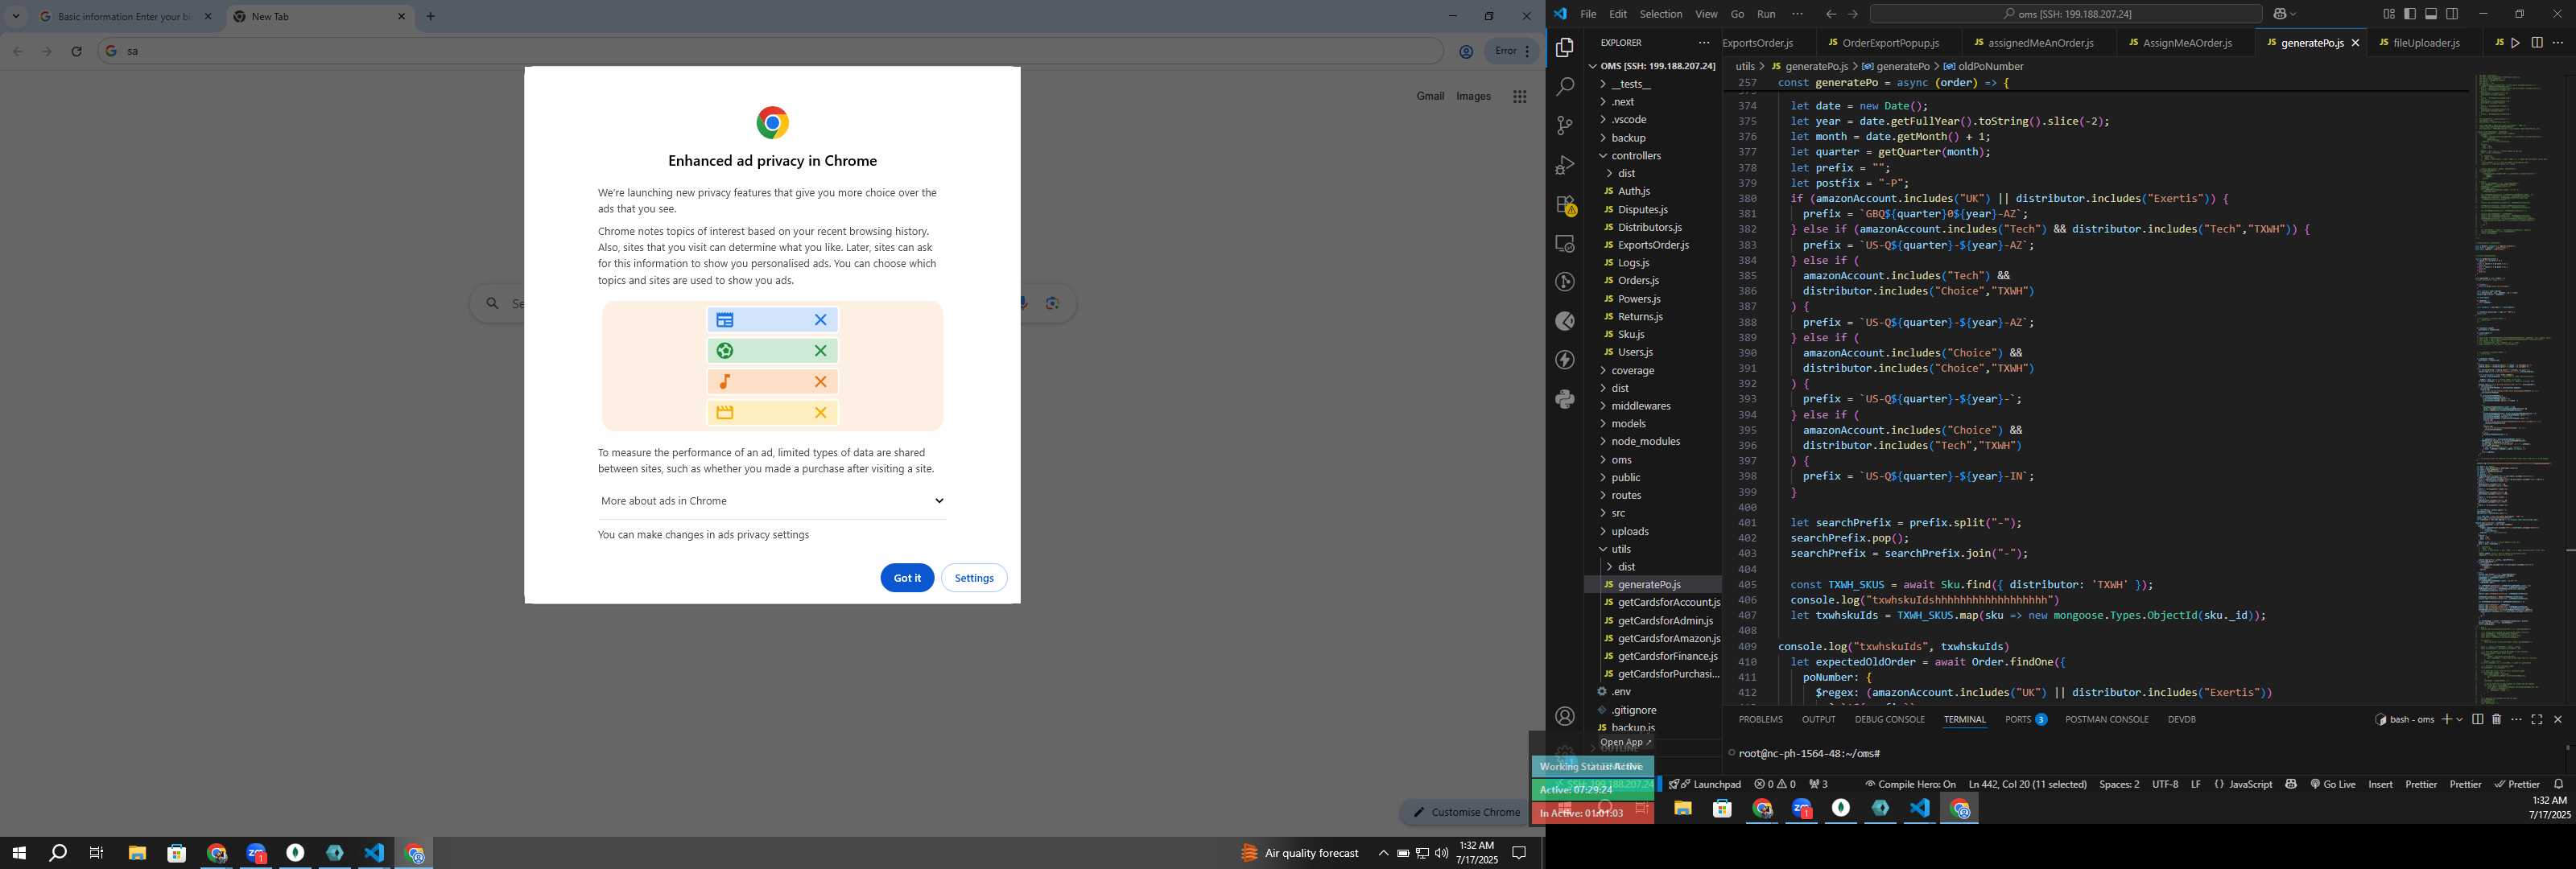The width and height of the screenshot is (2576, 869).
Task: Click Settings in the ad privacy dialog
Action: [974, 578]
